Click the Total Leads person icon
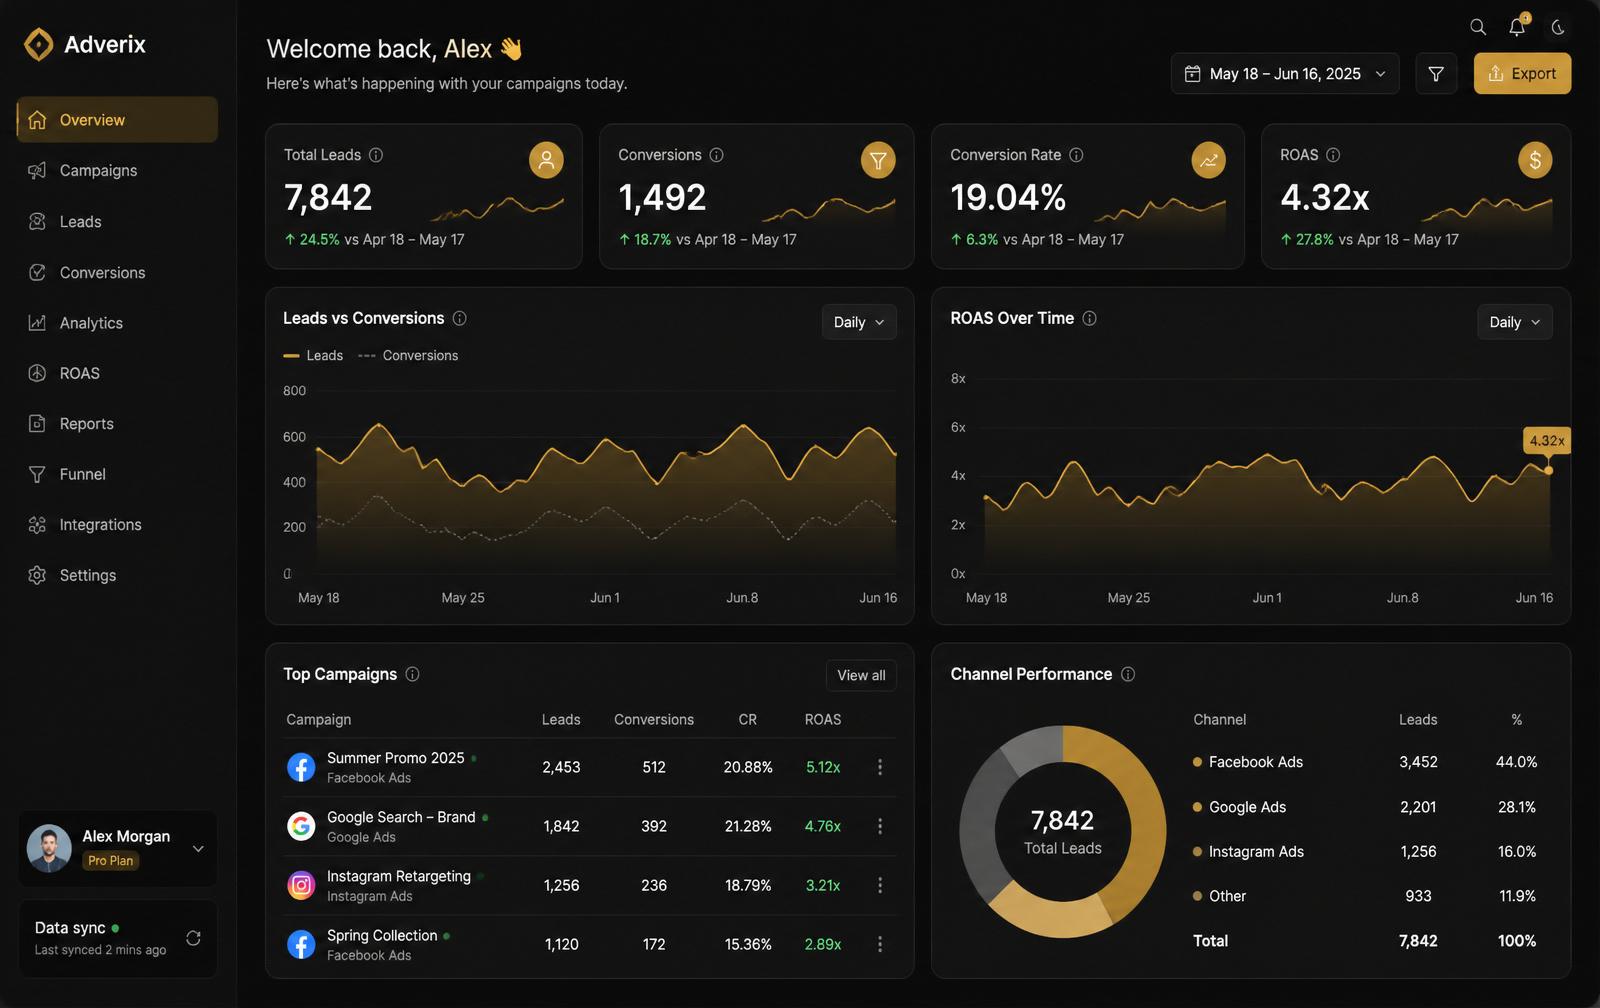Image resolution: width=1600 pixels, height=1008 pixels. pyautogui.click(x=546, y=160)
